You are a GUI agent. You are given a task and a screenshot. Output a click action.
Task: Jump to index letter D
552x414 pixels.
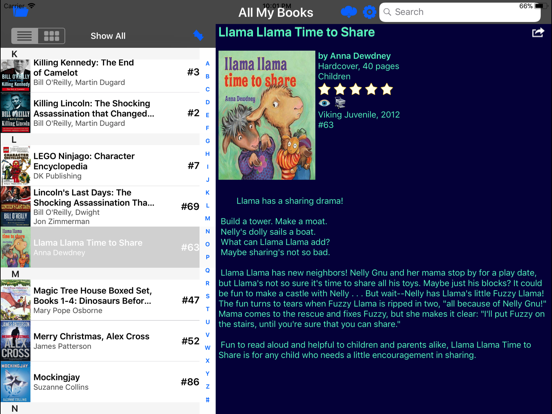pos(208,102)
